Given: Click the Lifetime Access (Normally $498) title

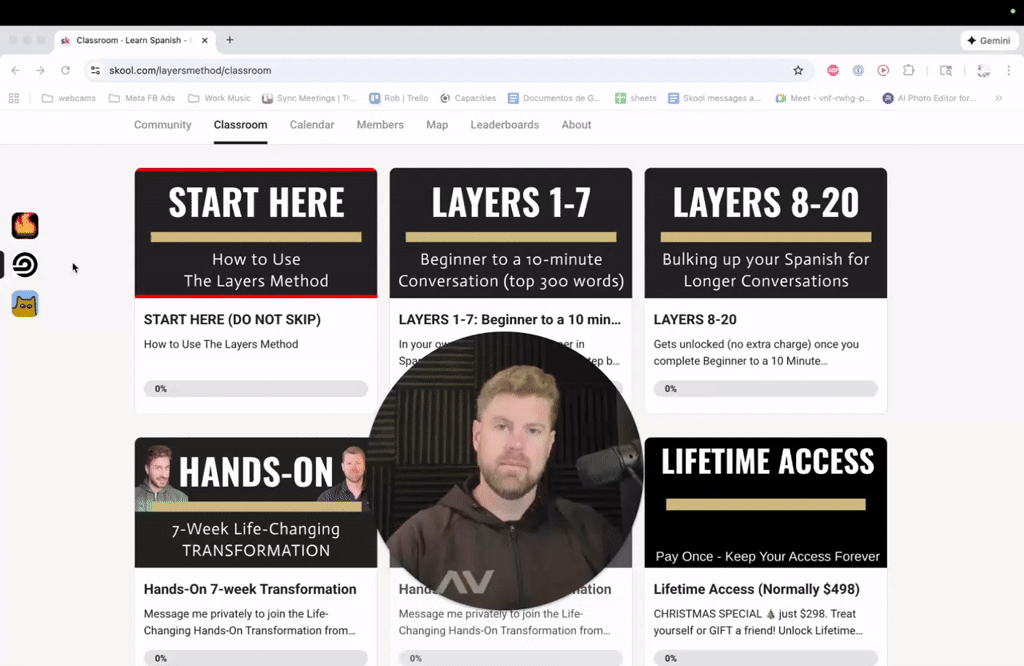Looking at the screenshot, I should (756, 589).
